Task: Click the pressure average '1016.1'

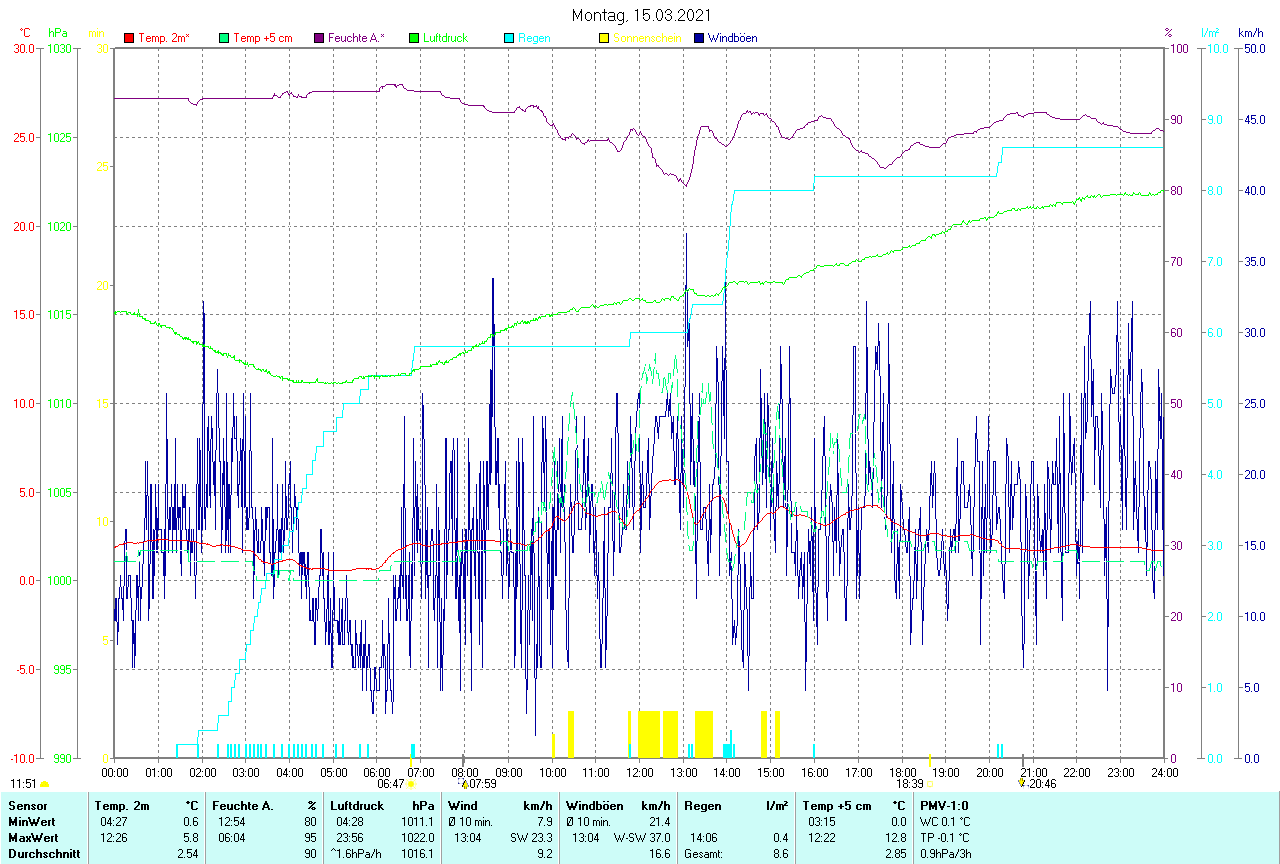Action: pos(417,854)
